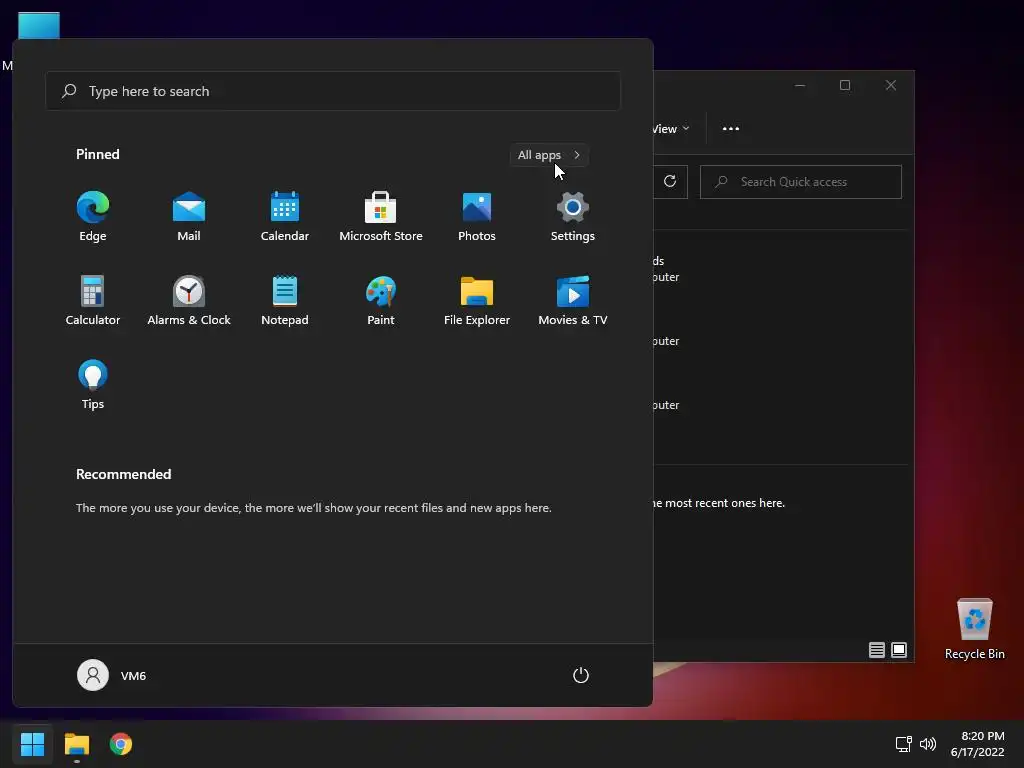This screenshot has height=768, width=1024.
Task: Launch Google Chrome from the taskbar
Action: coord(121,744)
